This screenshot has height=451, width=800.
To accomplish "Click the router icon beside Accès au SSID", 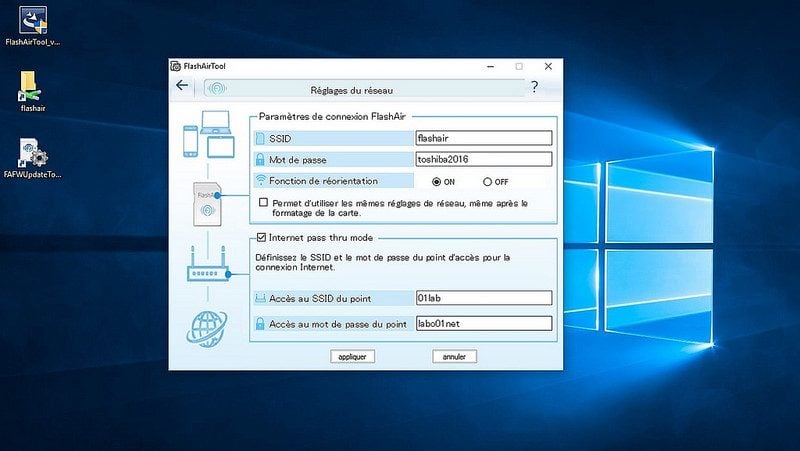I will coord(260,298).
